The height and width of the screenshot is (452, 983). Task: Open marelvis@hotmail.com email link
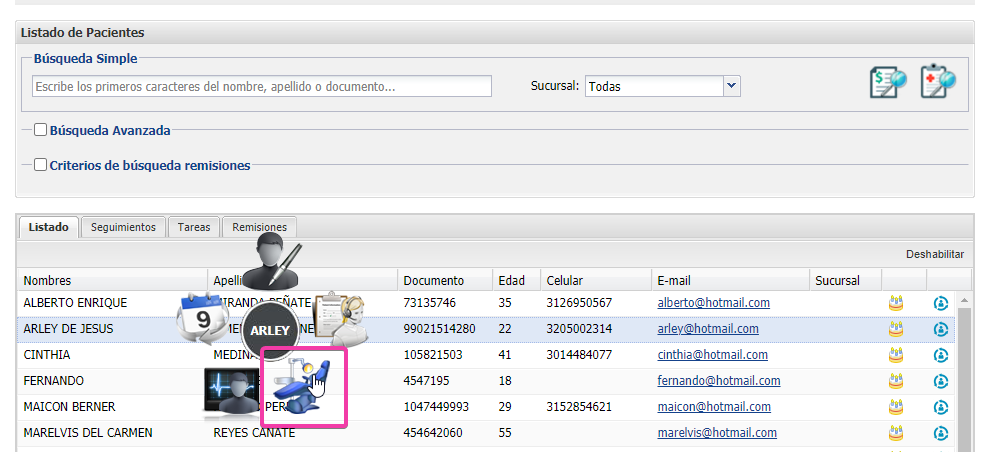pos(717,433)
